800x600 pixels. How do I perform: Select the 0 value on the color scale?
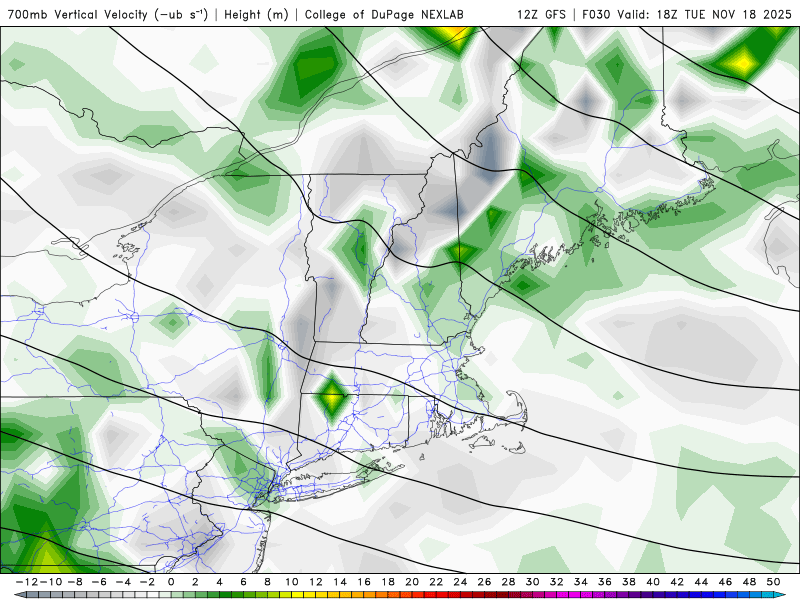(x=171, y=582)
